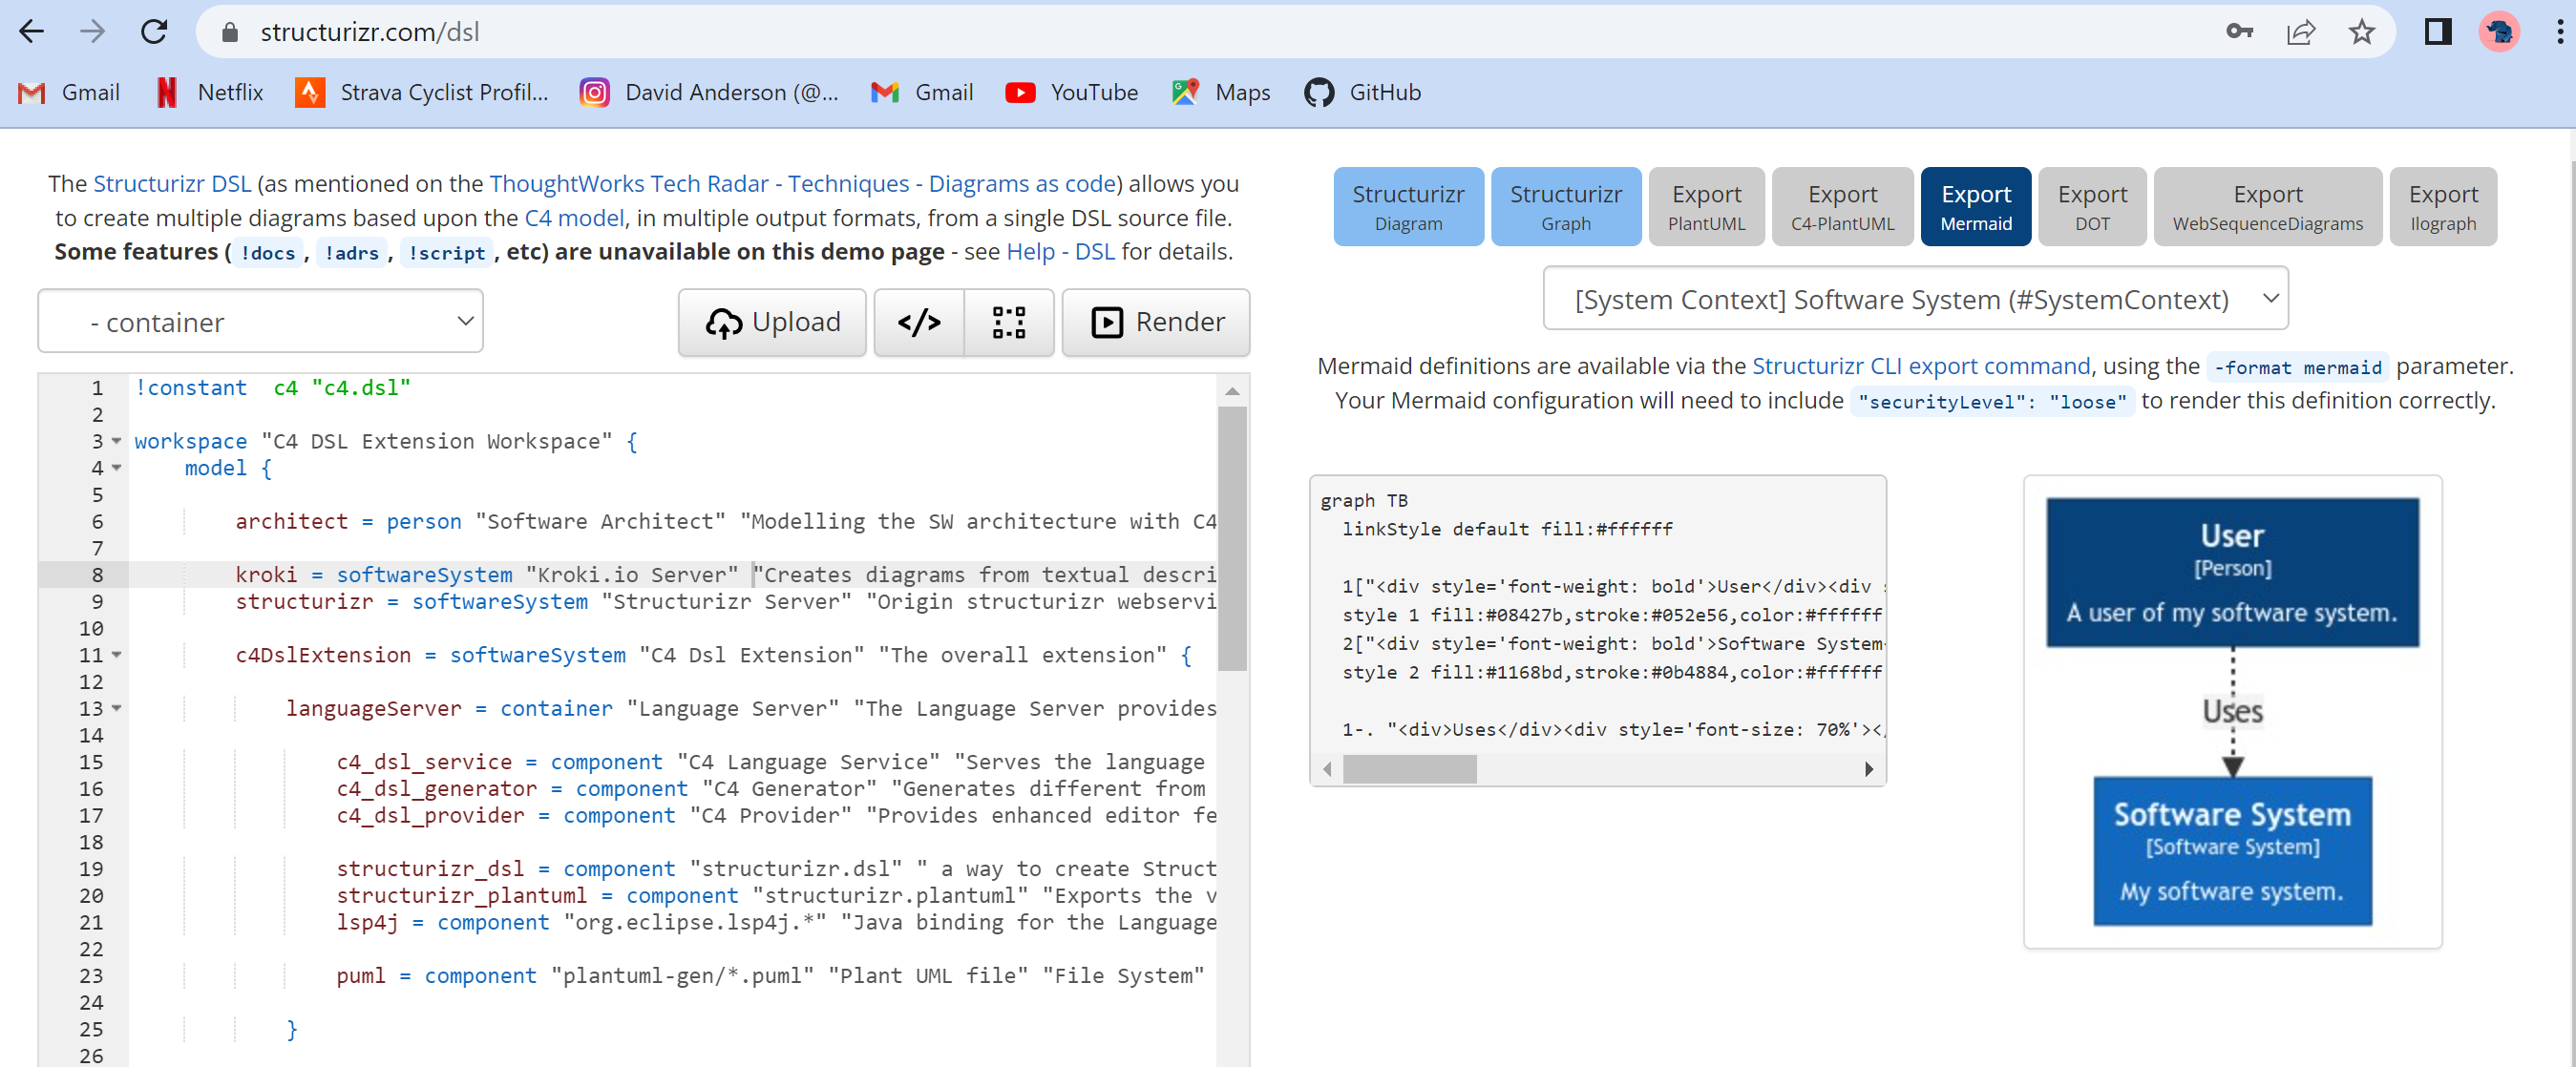Viewport: 2576px width, 1067px height.
Task: Open the '- container' diagram selector dropdown
Action: click(x=260, y=321)
